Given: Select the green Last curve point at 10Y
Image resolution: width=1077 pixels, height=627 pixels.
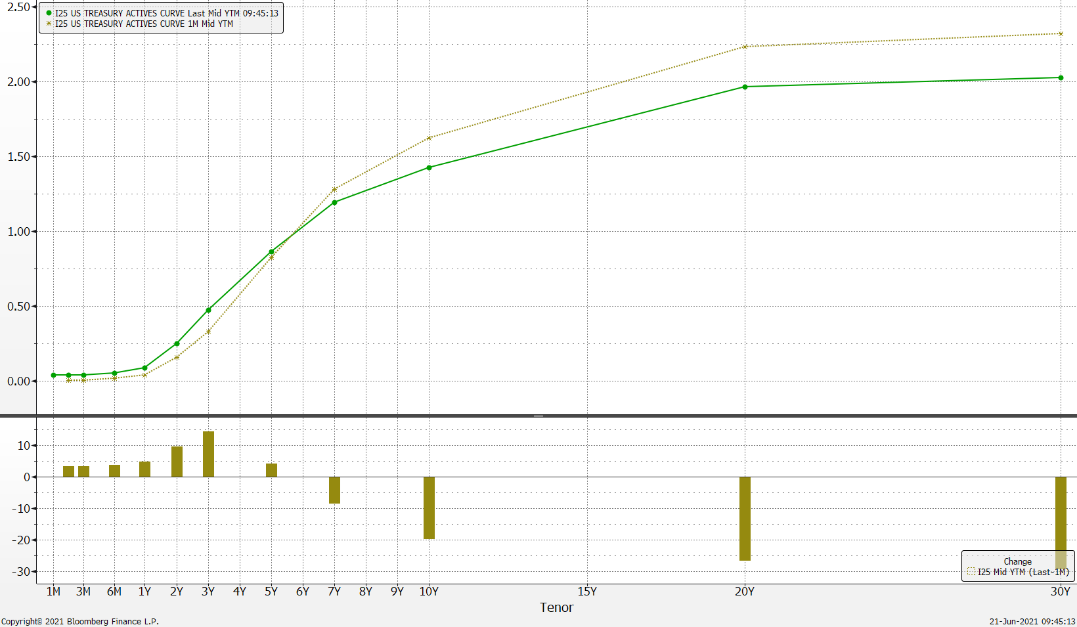Looking at the screenshot, I should (429, 167).
